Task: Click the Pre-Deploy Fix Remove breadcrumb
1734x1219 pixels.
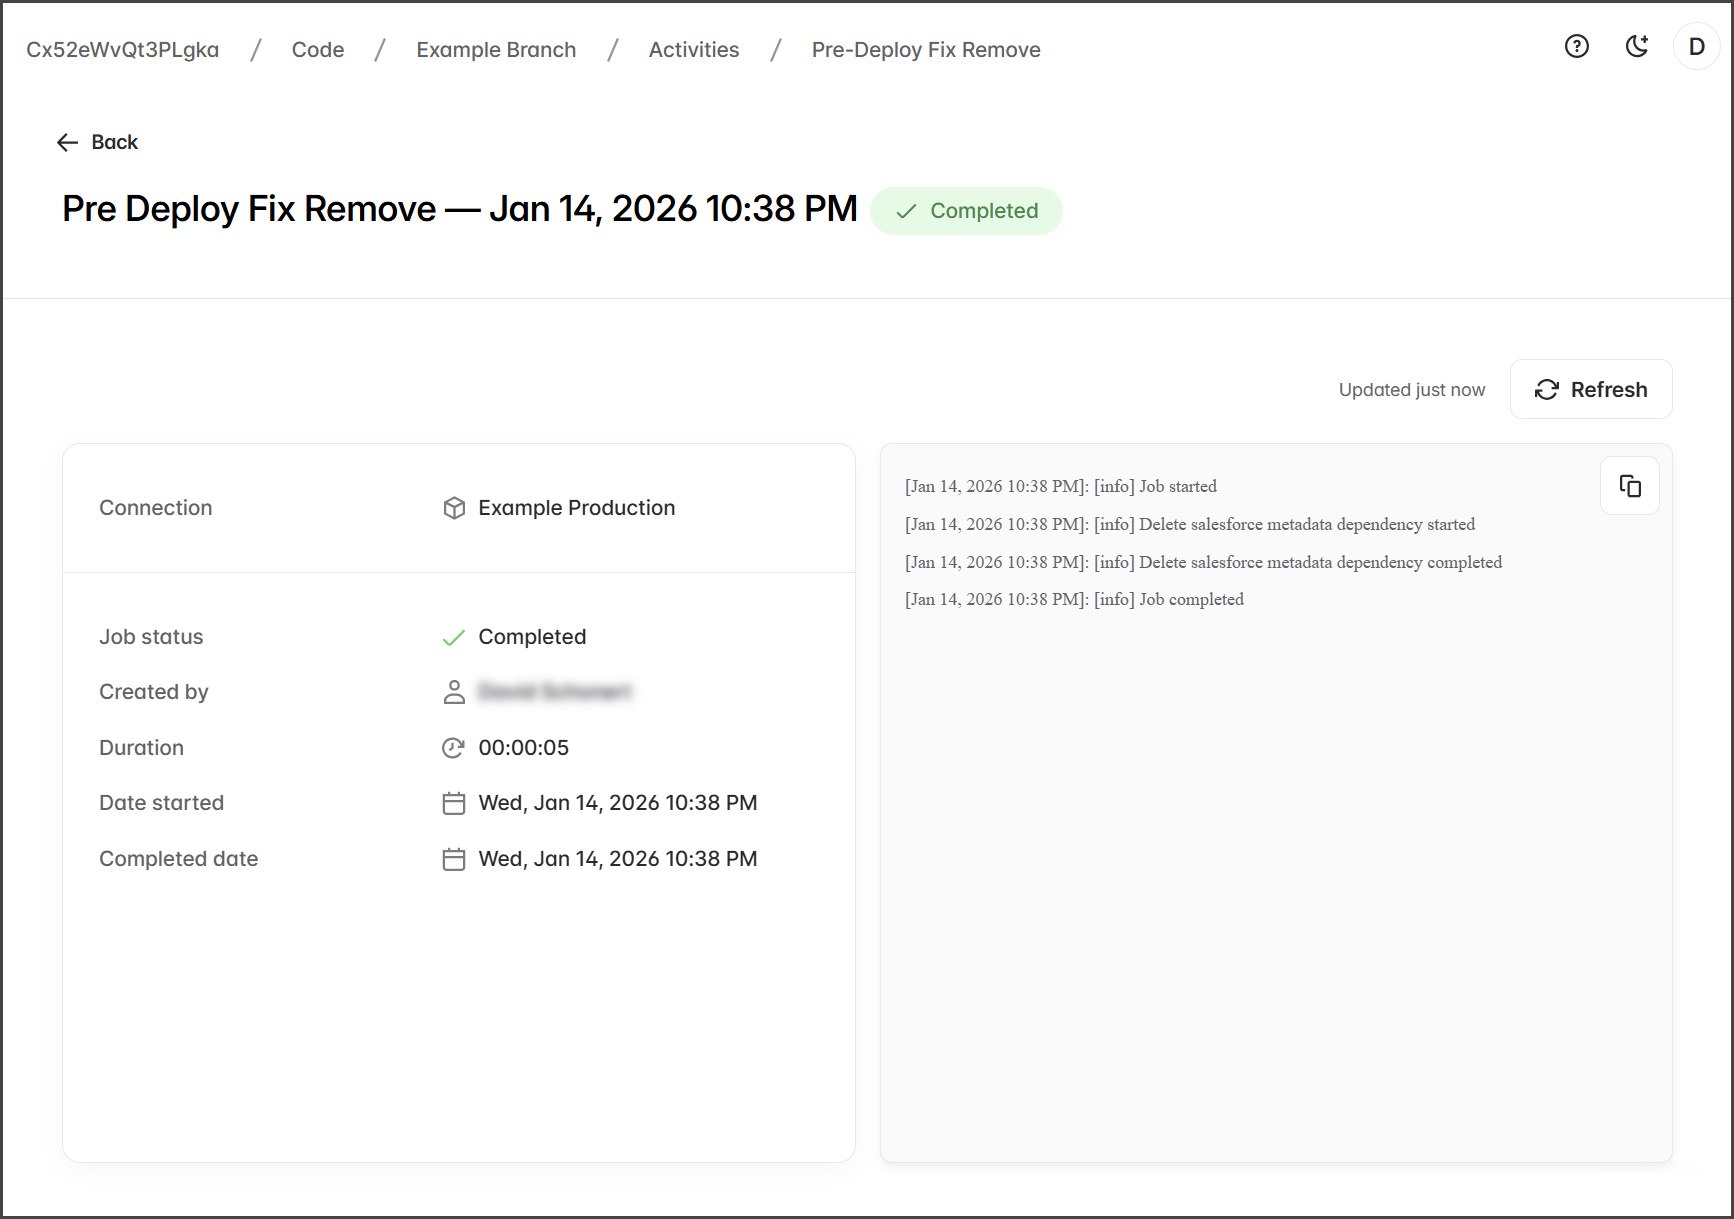Action: (x=925, y=50)
